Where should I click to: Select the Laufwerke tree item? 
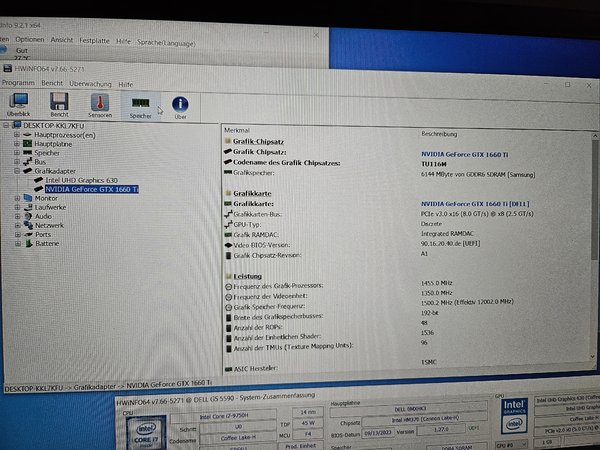50,207
